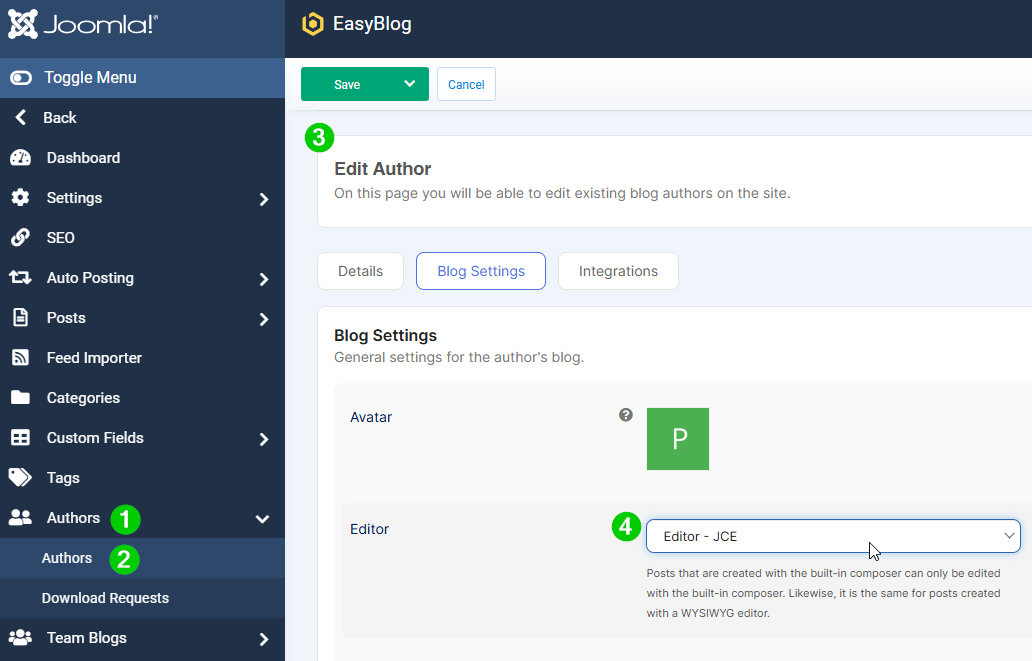Expand the Settings submenu chevron
Viewport: 1032px width, 661px height.
tap(264, 199)
